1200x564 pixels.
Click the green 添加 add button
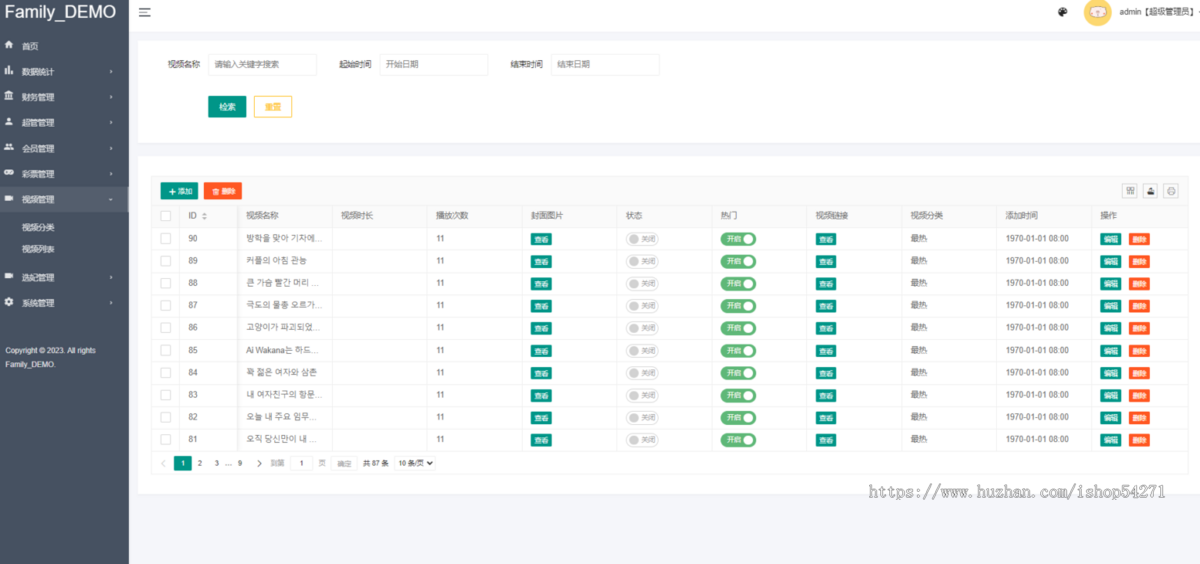pyautogui.click(x=180, y=191)
